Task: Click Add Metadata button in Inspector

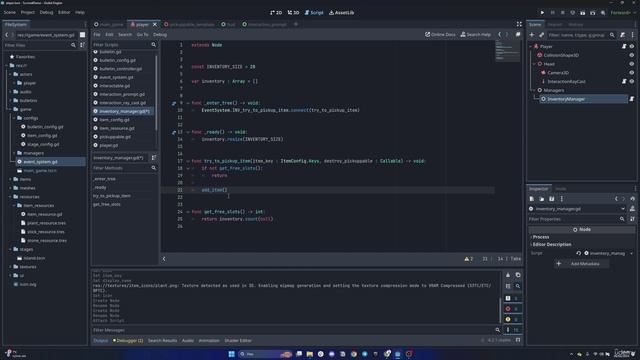Action: (581, 264)
